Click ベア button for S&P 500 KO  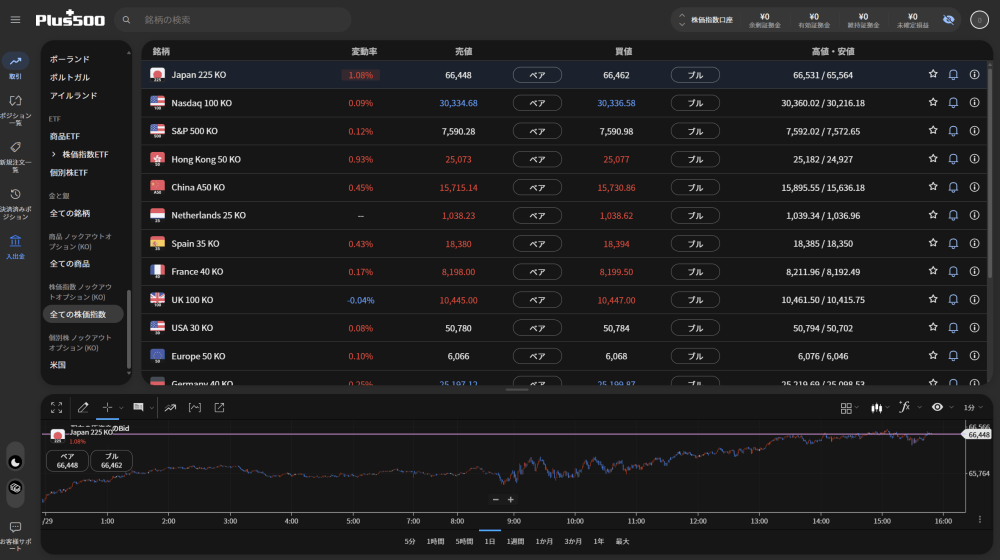click(537, 131)
